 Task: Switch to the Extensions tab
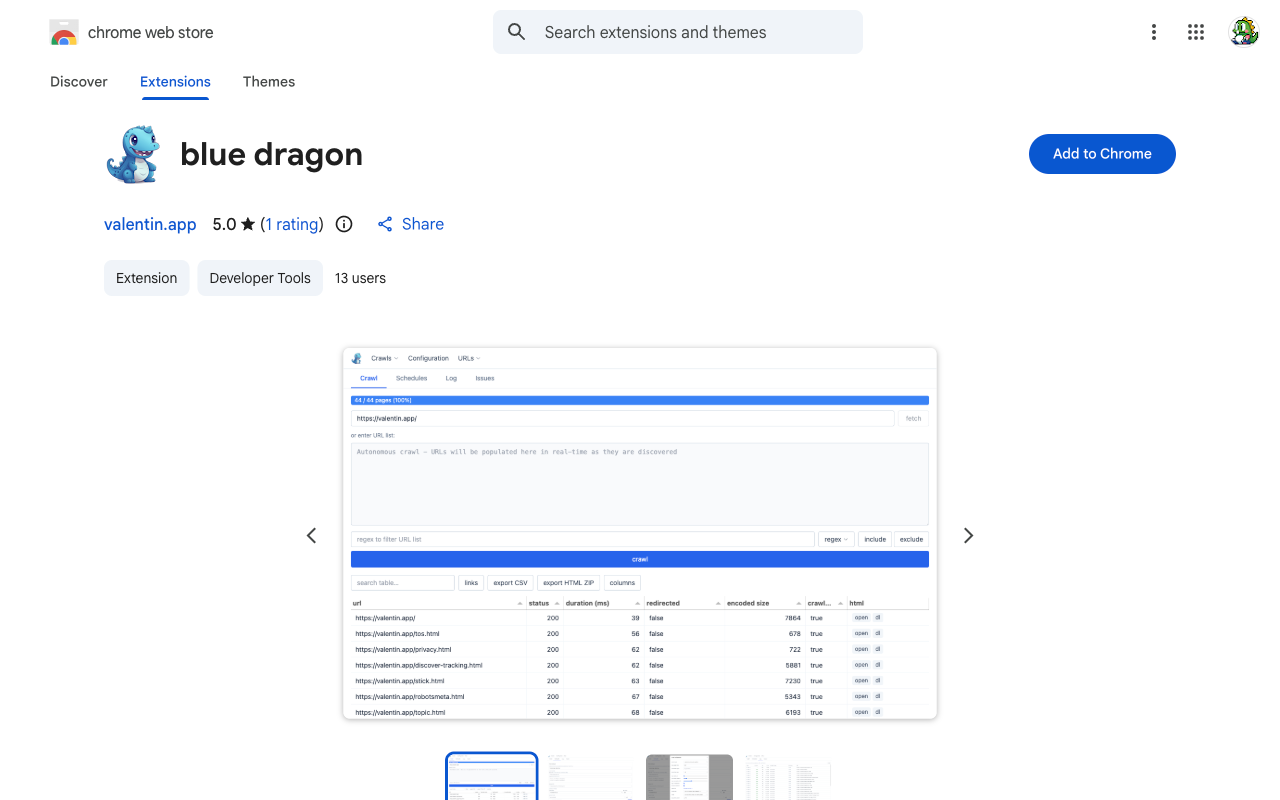[175, 82]
